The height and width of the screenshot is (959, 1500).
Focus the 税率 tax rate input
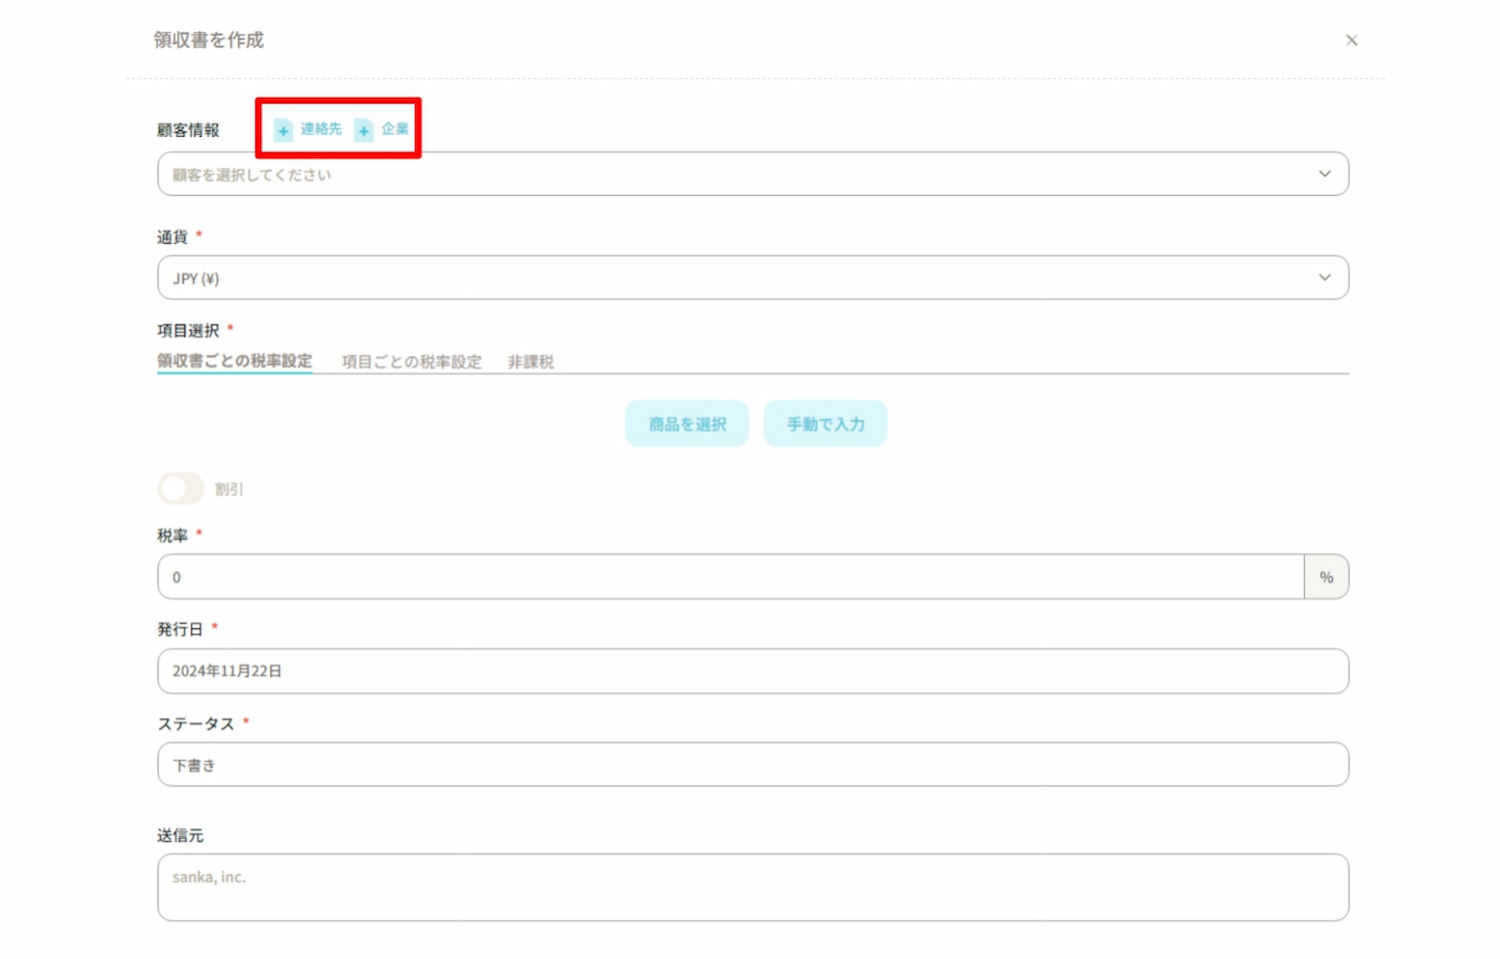pyautogui.click(x=731, y=577)
